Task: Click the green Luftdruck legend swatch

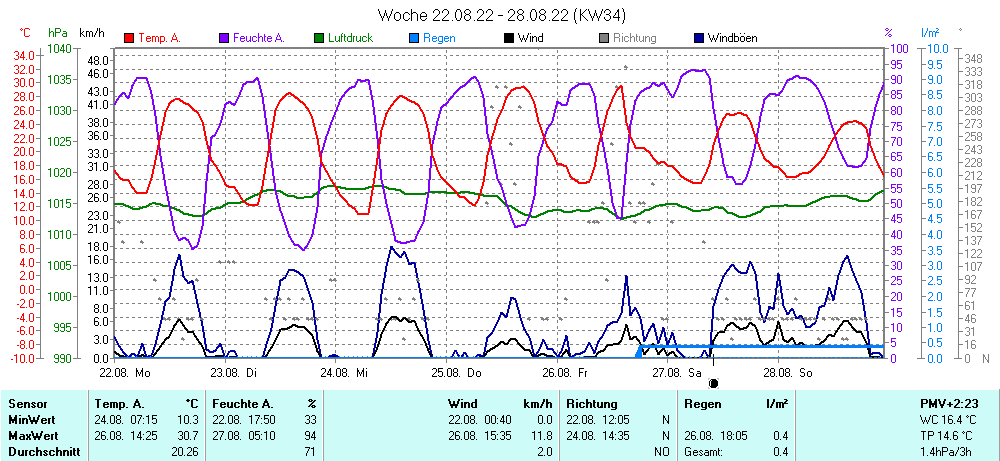Action: pos(320,39)
